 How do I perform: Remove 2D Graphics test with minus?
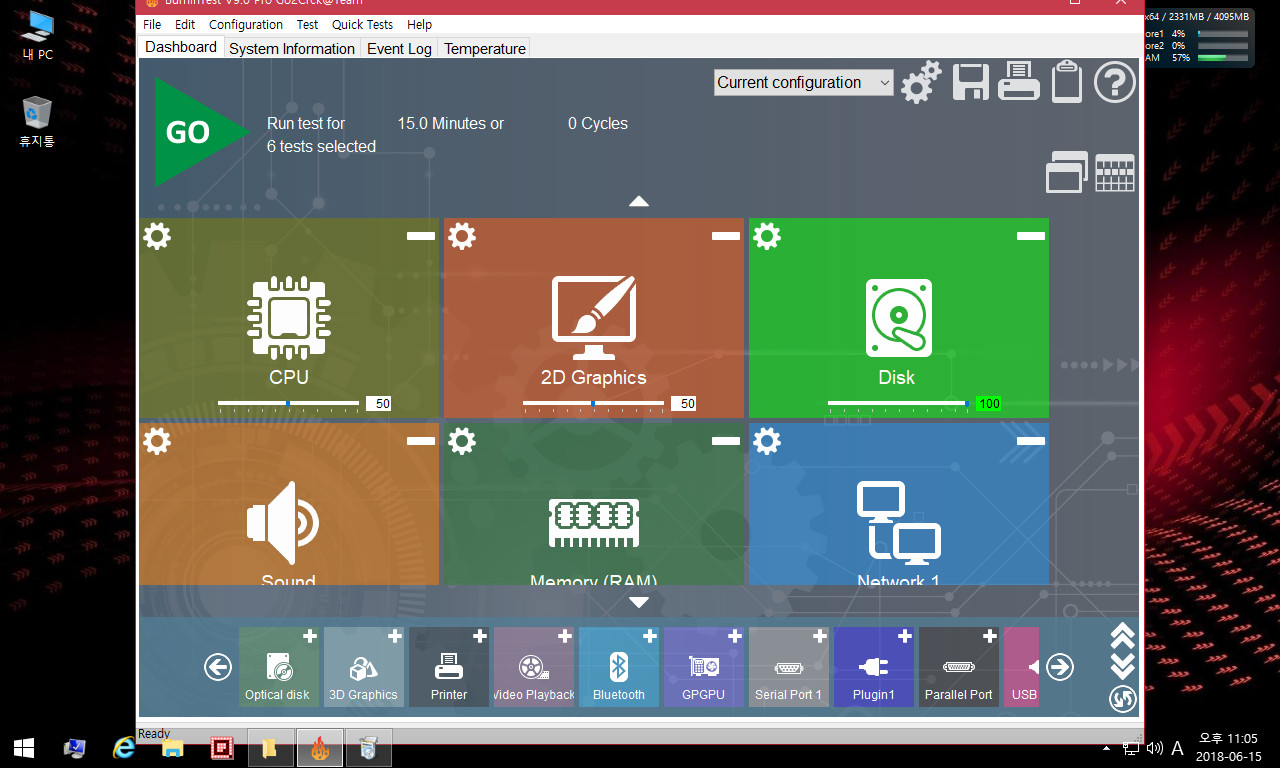[x=726, y=236]
